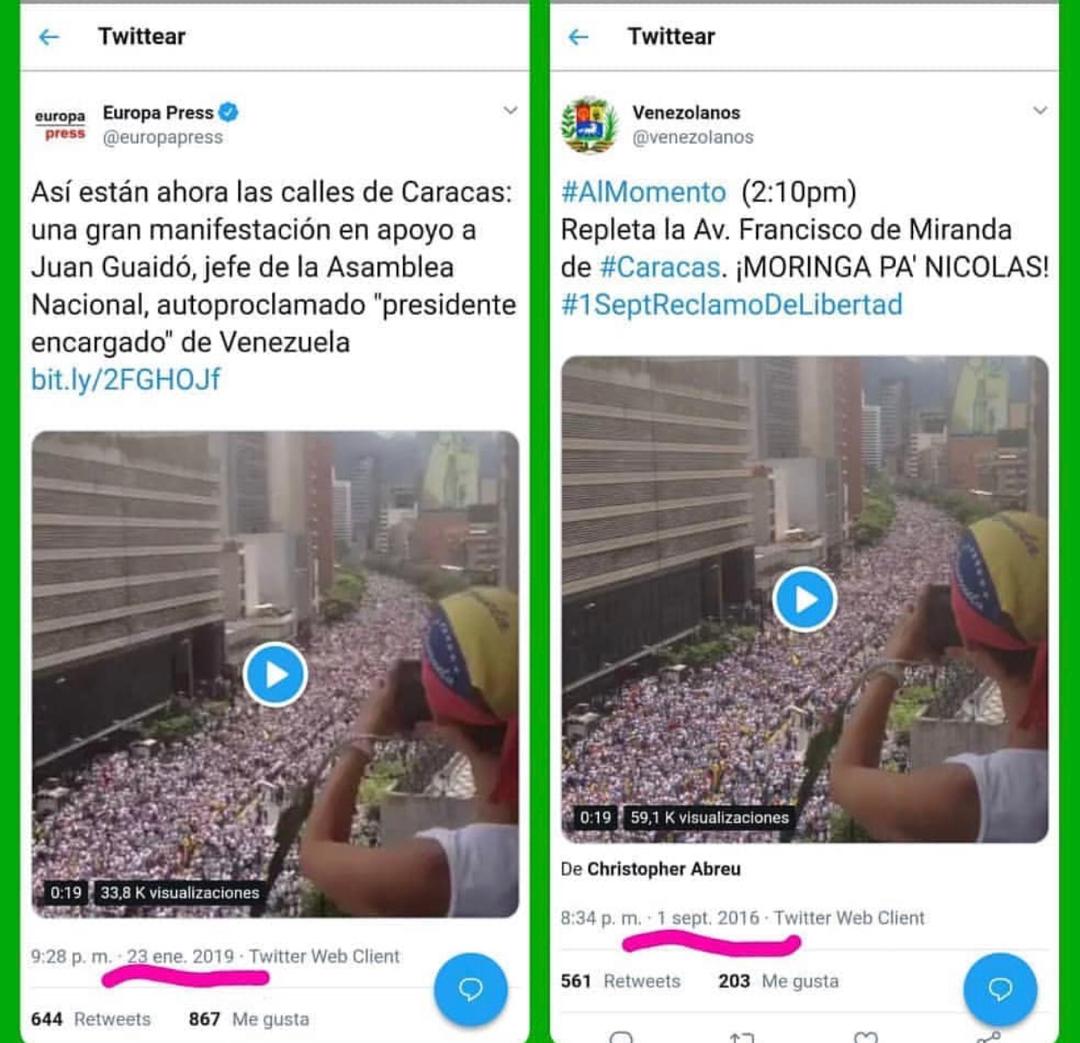Open the #1SeptReclamoDeLibertad hashtag

[731, 304]
